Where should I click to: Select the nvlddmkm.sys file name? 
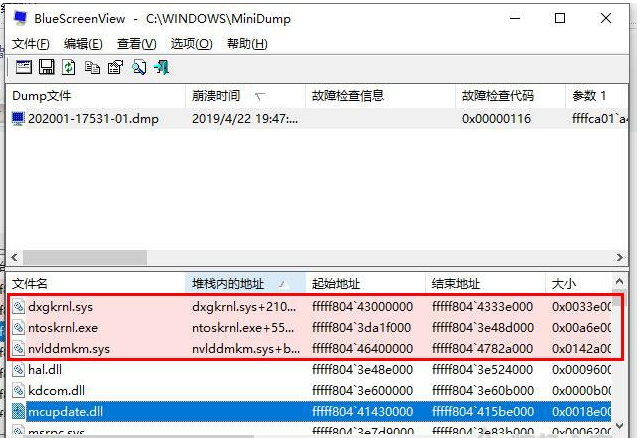click(x=69, y=349)
